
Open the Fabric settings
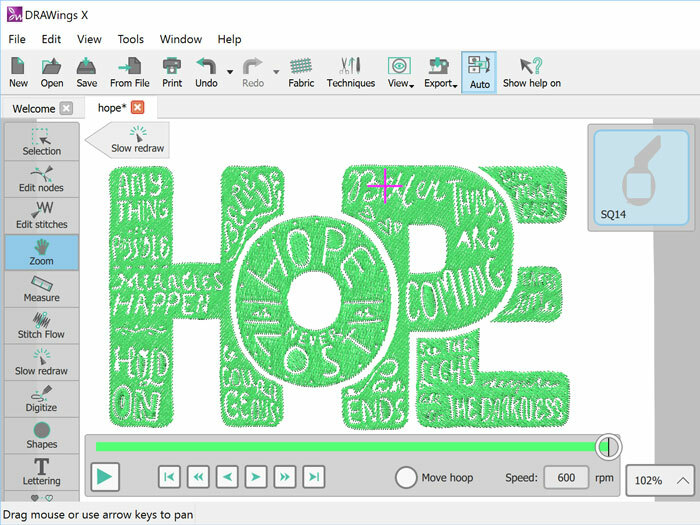[x=301, y=72]
